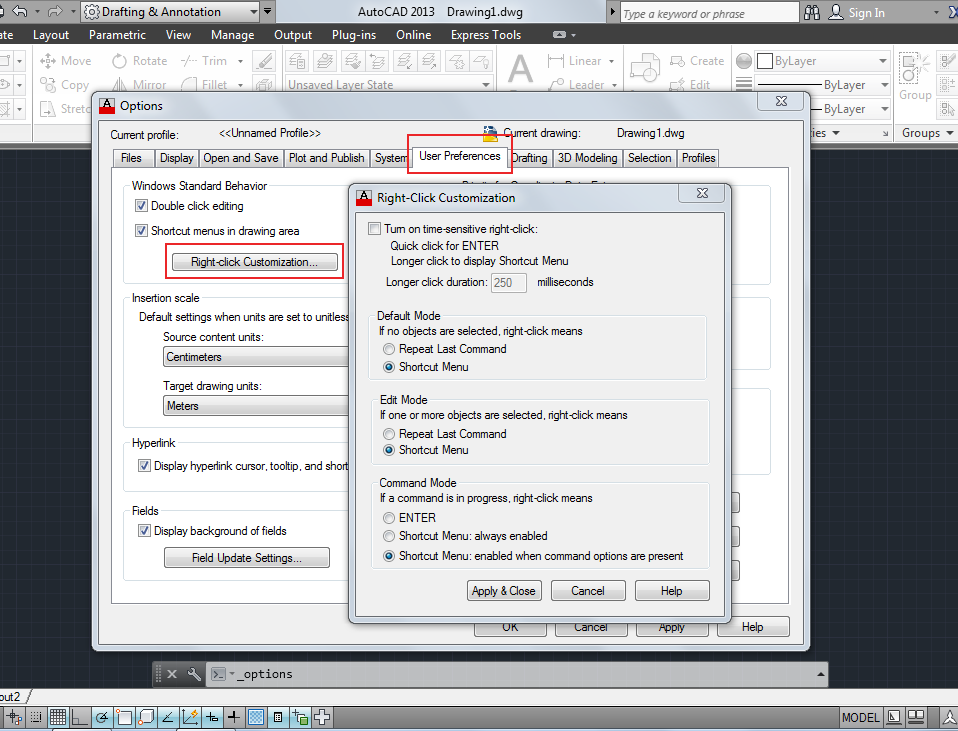Screen dimensions: 958x731
Task: Switch to the Open and Save tab
Action: pyautogui.click(x=240, y=158)
